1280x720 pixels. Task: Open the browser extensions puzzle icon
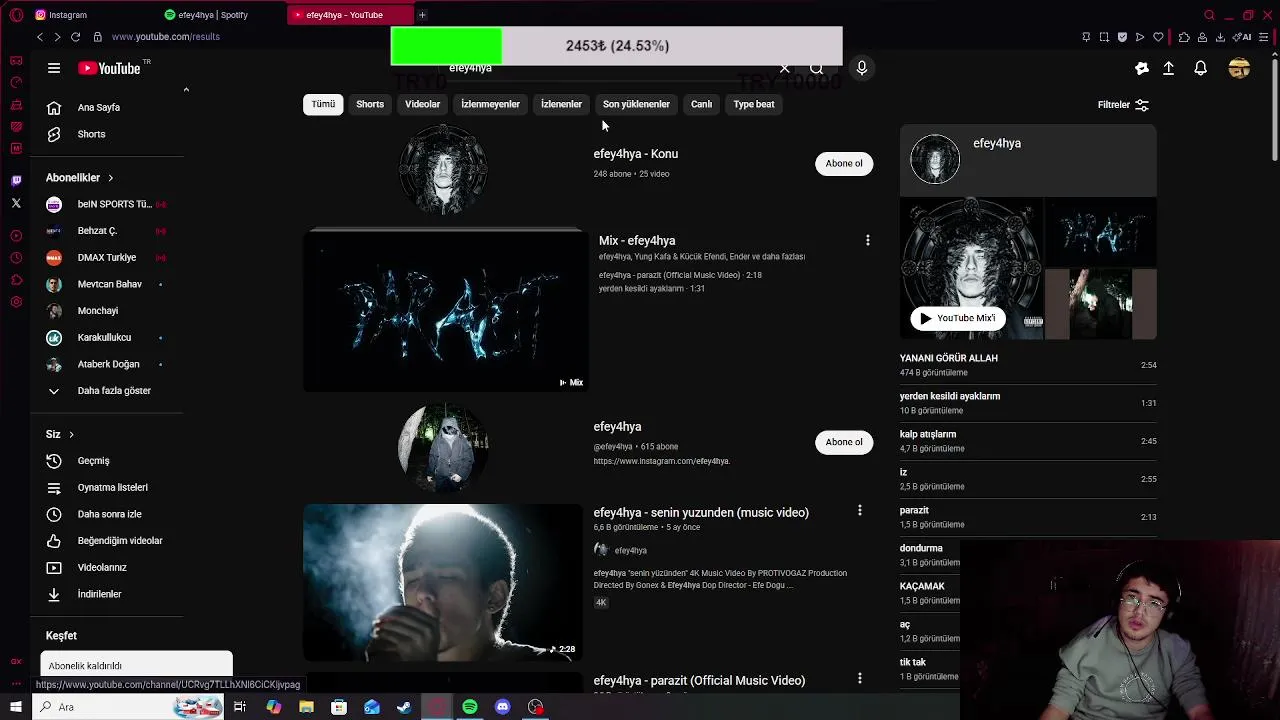(1184, 37)
